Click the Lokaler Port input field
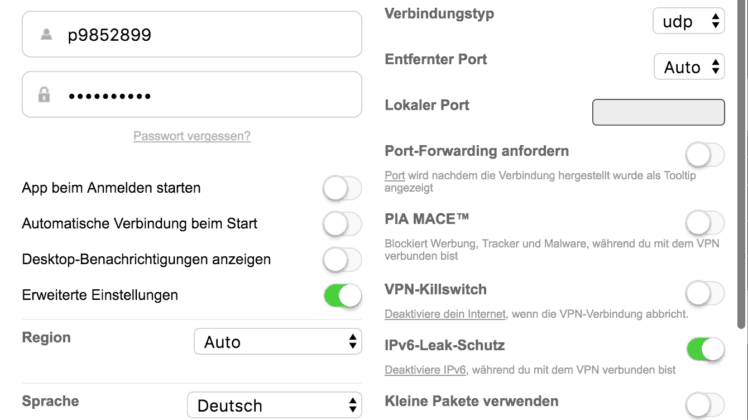Image resolution: width=748 pixels, height=420 pixels. click(658, 113)
